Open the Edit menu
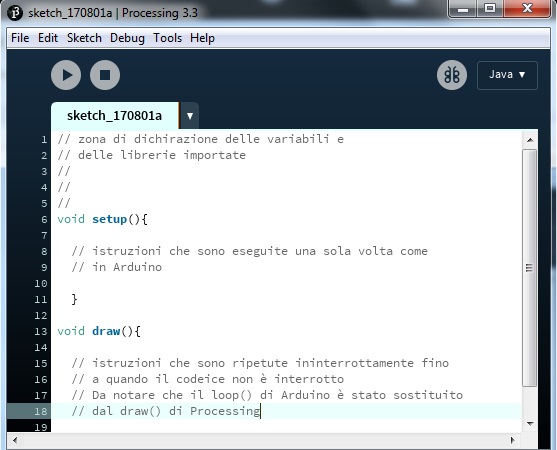The image size is (557, 450). point(48,38)
